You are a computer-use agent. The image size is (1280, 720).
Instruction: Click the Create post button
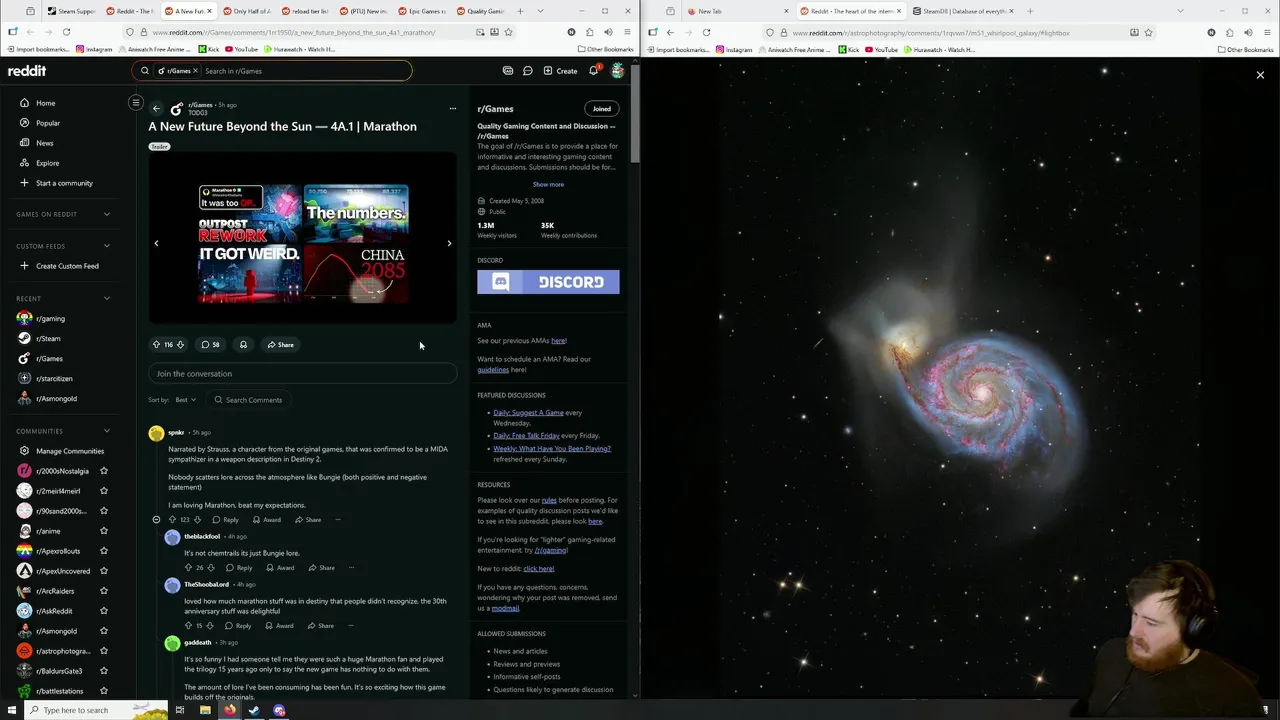point(560,71)
